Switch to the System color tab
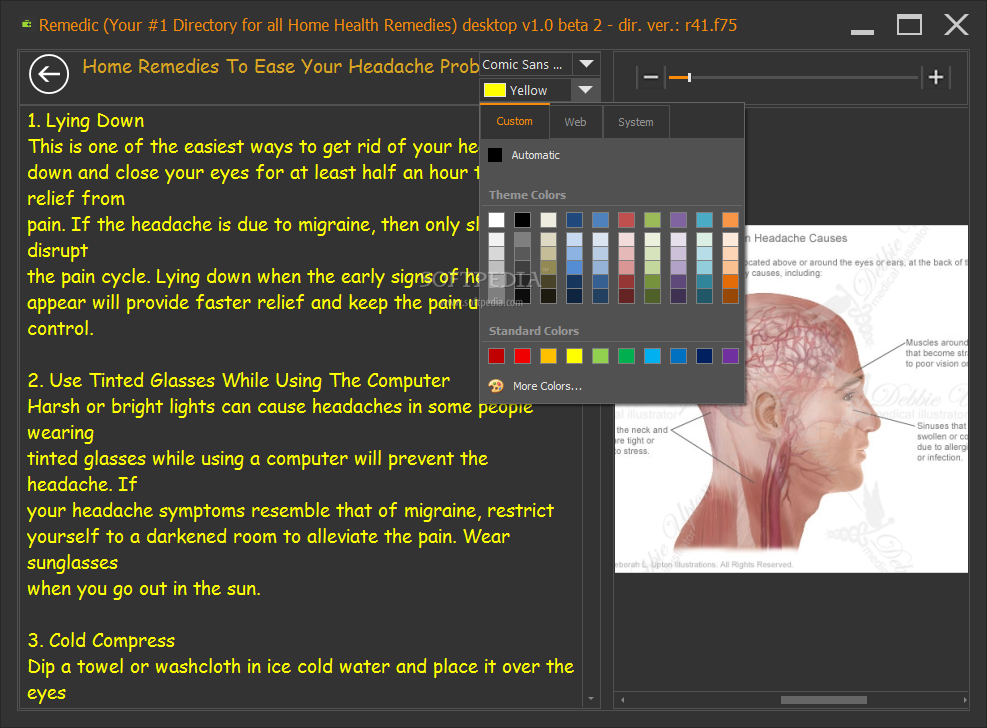987x728 pixels. 635,122
